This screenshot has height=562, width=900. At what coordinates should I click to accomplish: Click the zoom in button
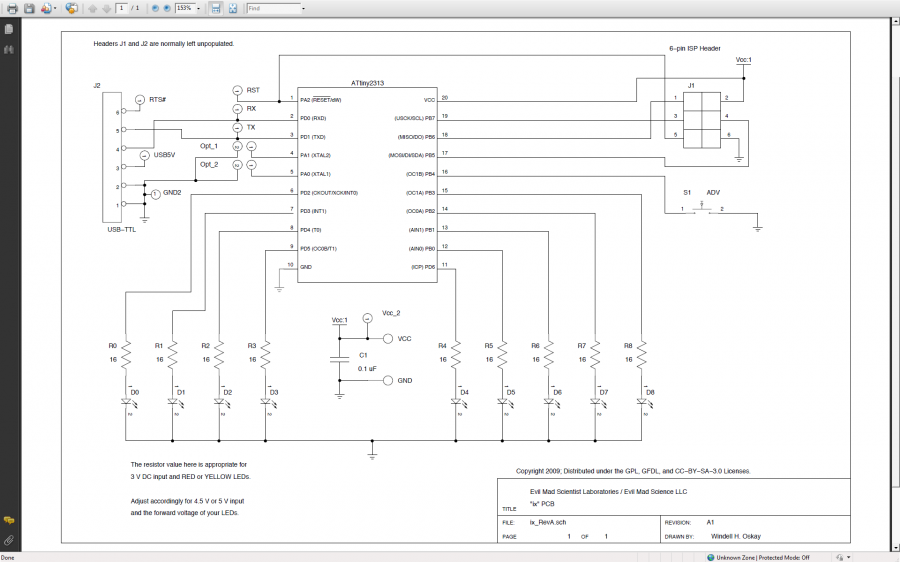coord(167,8)
